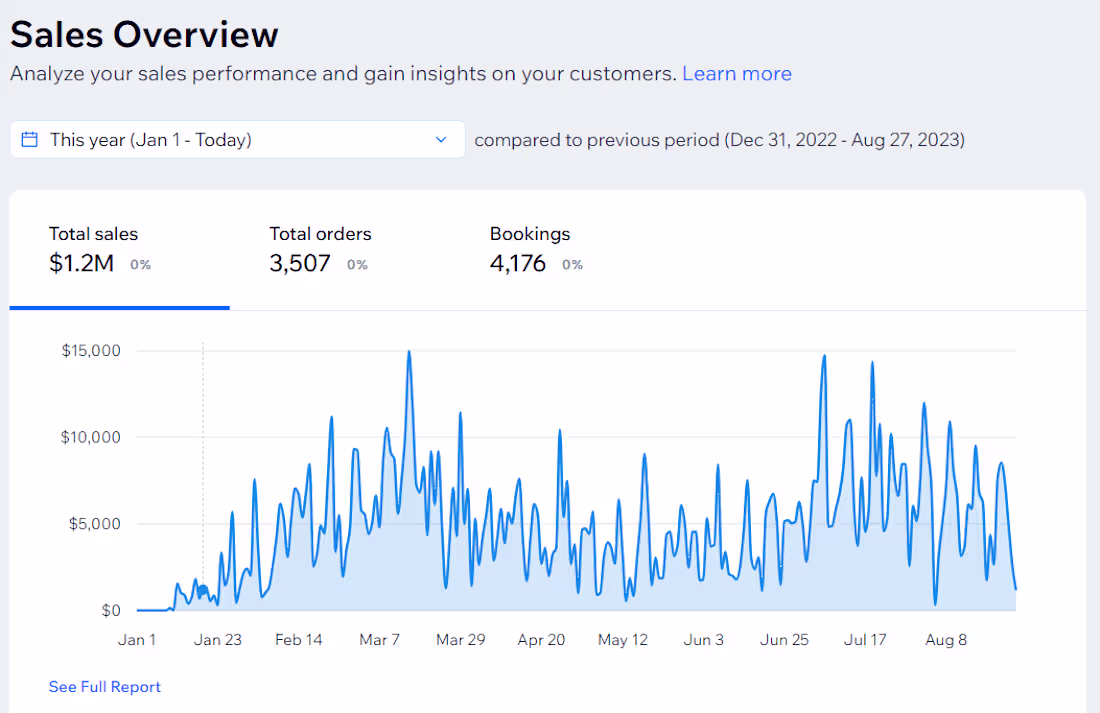The image size is (1100, 713).
Task: Click the calendar icon in date picker
Action: [31, 139]
